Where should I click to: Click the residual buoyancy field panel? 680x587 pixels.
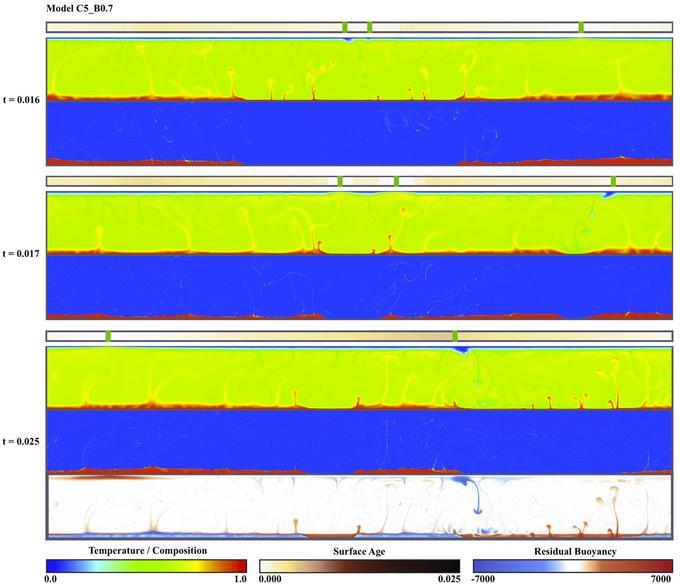[x=360, y=507]
